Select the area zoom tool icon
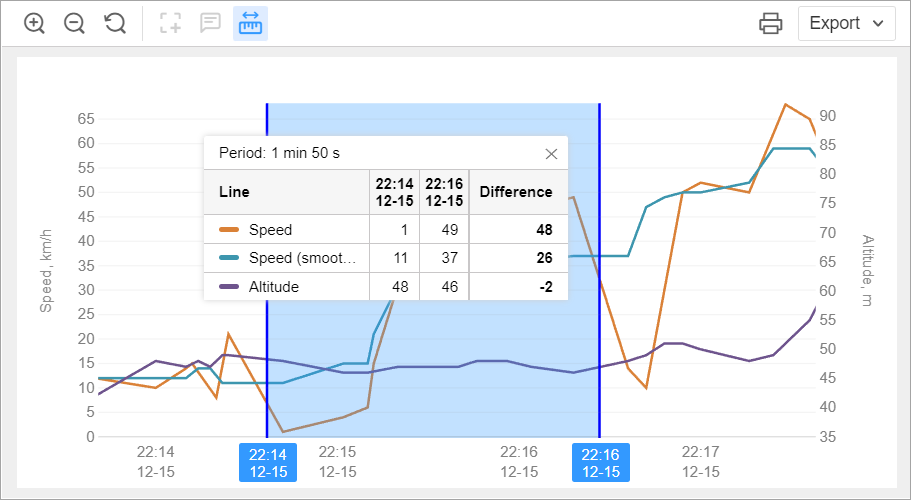 pyautogui.click(x=171, y=23)
